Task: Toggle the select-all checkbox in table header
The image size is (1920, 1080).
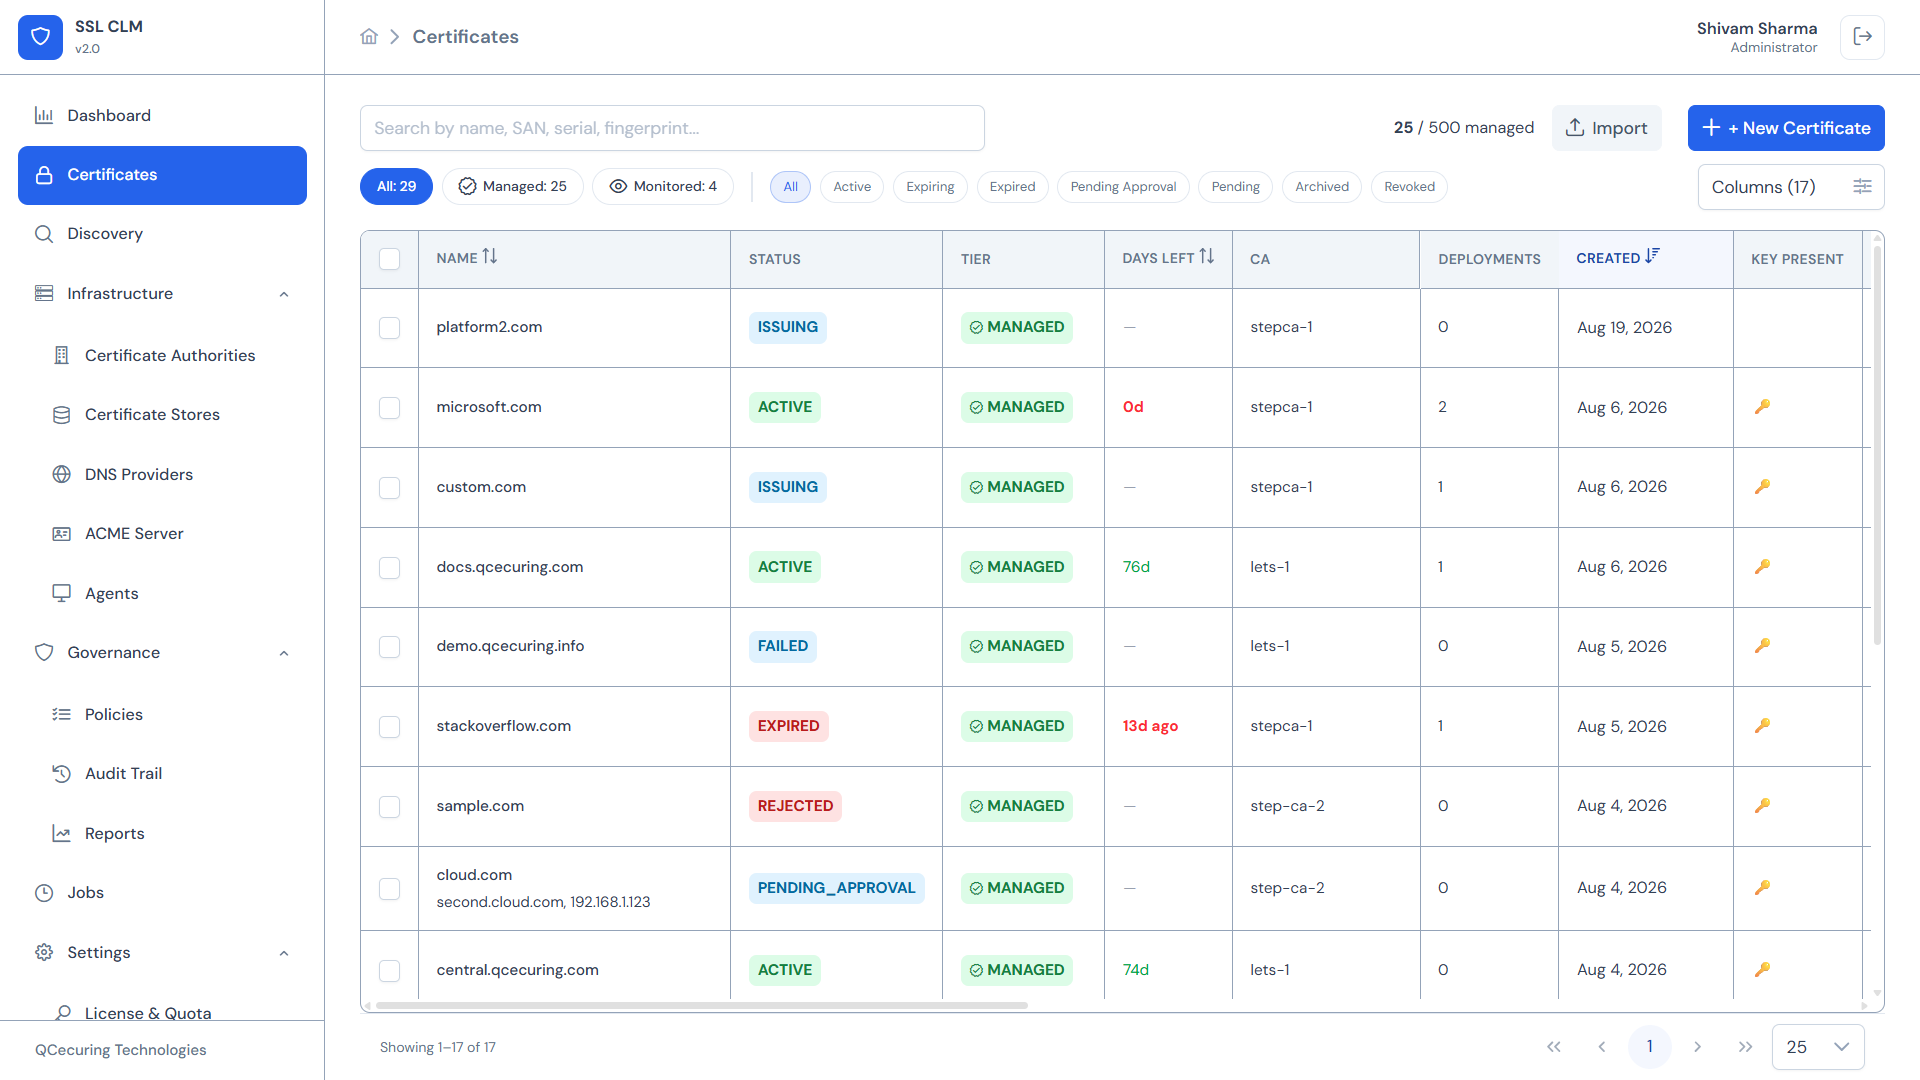Action: 390,259
